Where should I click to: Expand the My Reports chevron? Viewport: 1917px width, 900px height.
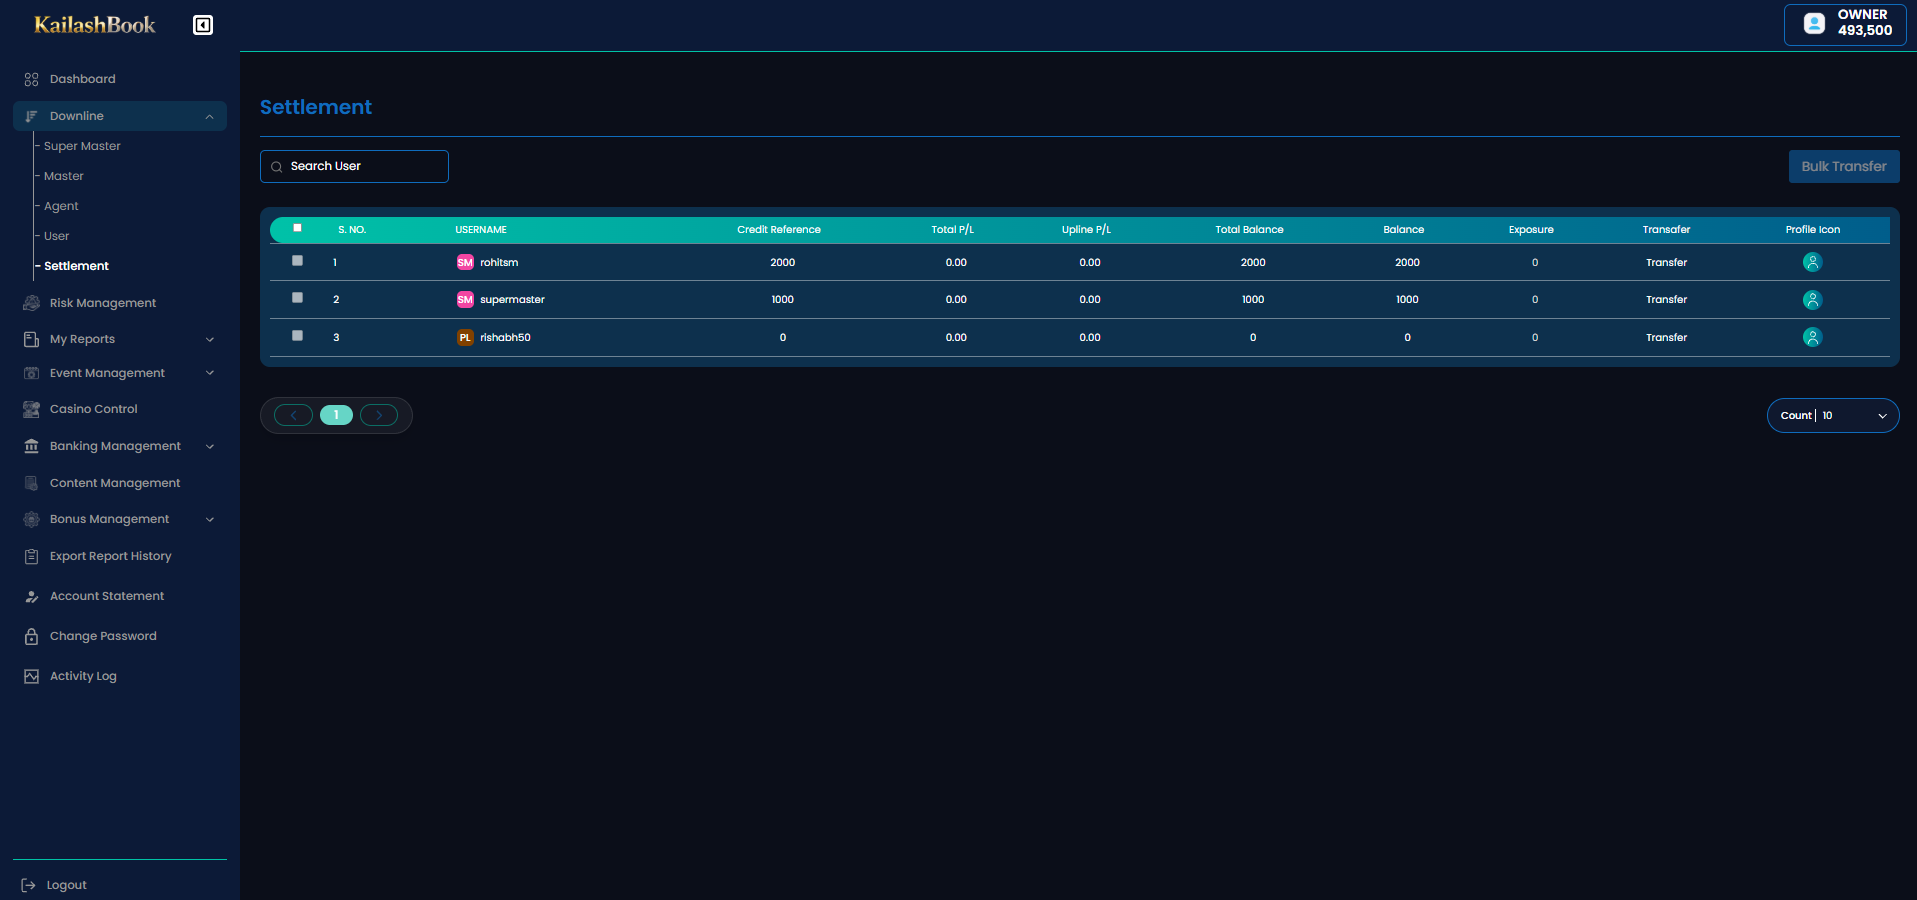click(x=210, y=340)
